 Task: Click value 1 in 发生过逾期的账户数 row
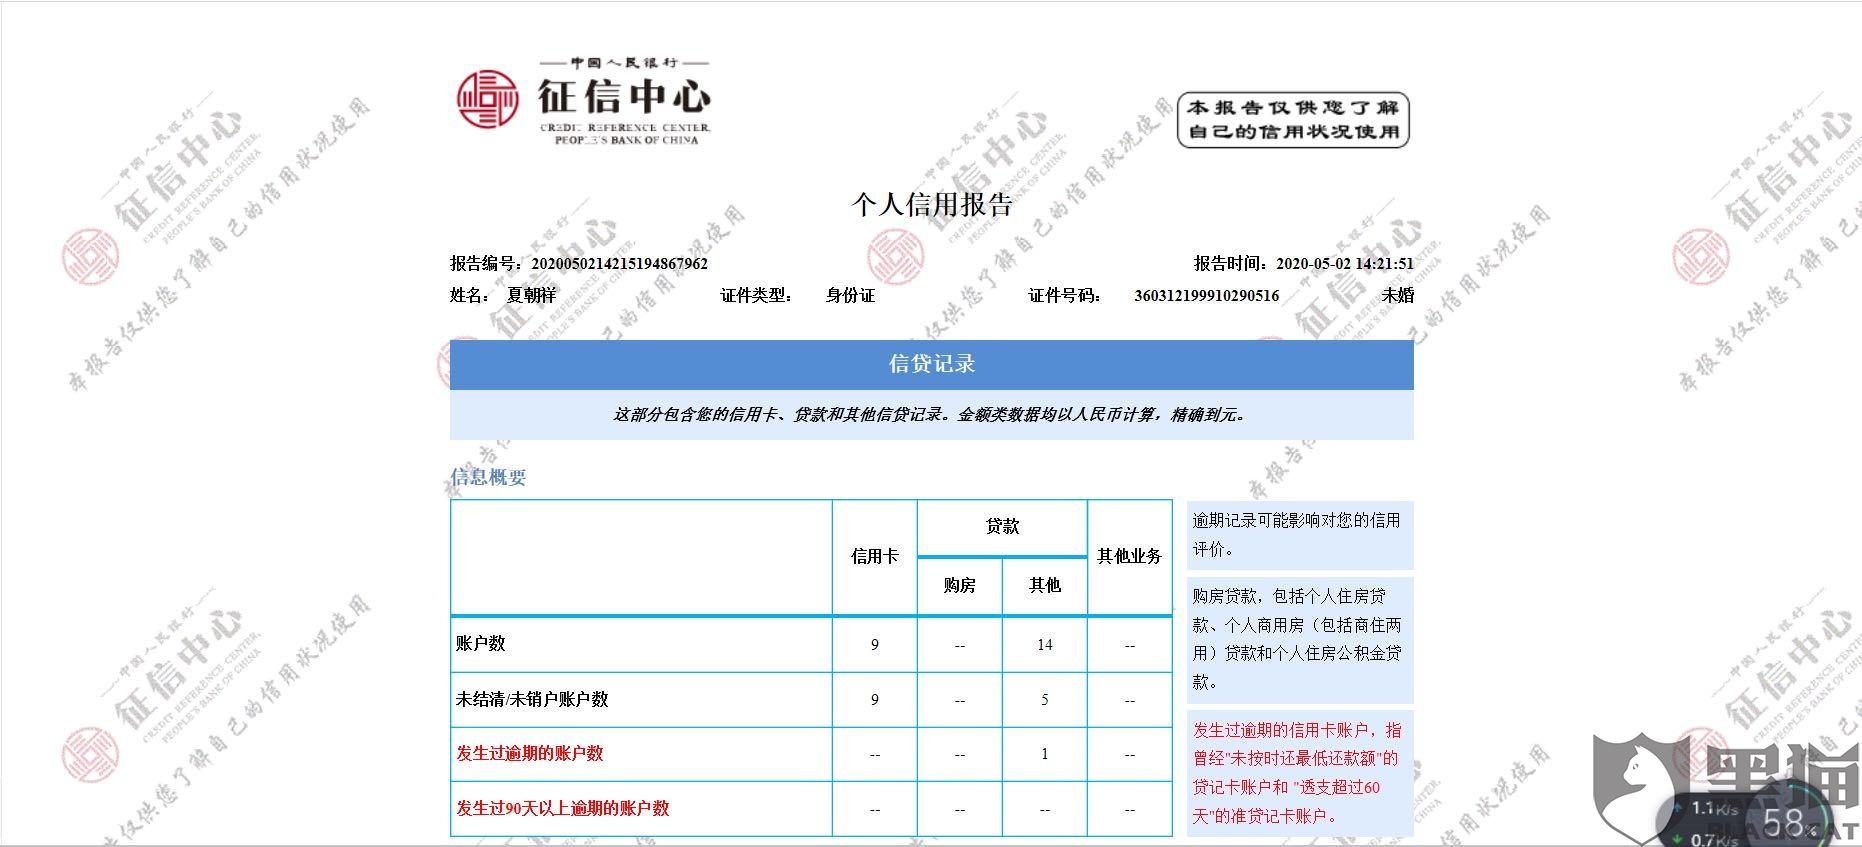1045,754
